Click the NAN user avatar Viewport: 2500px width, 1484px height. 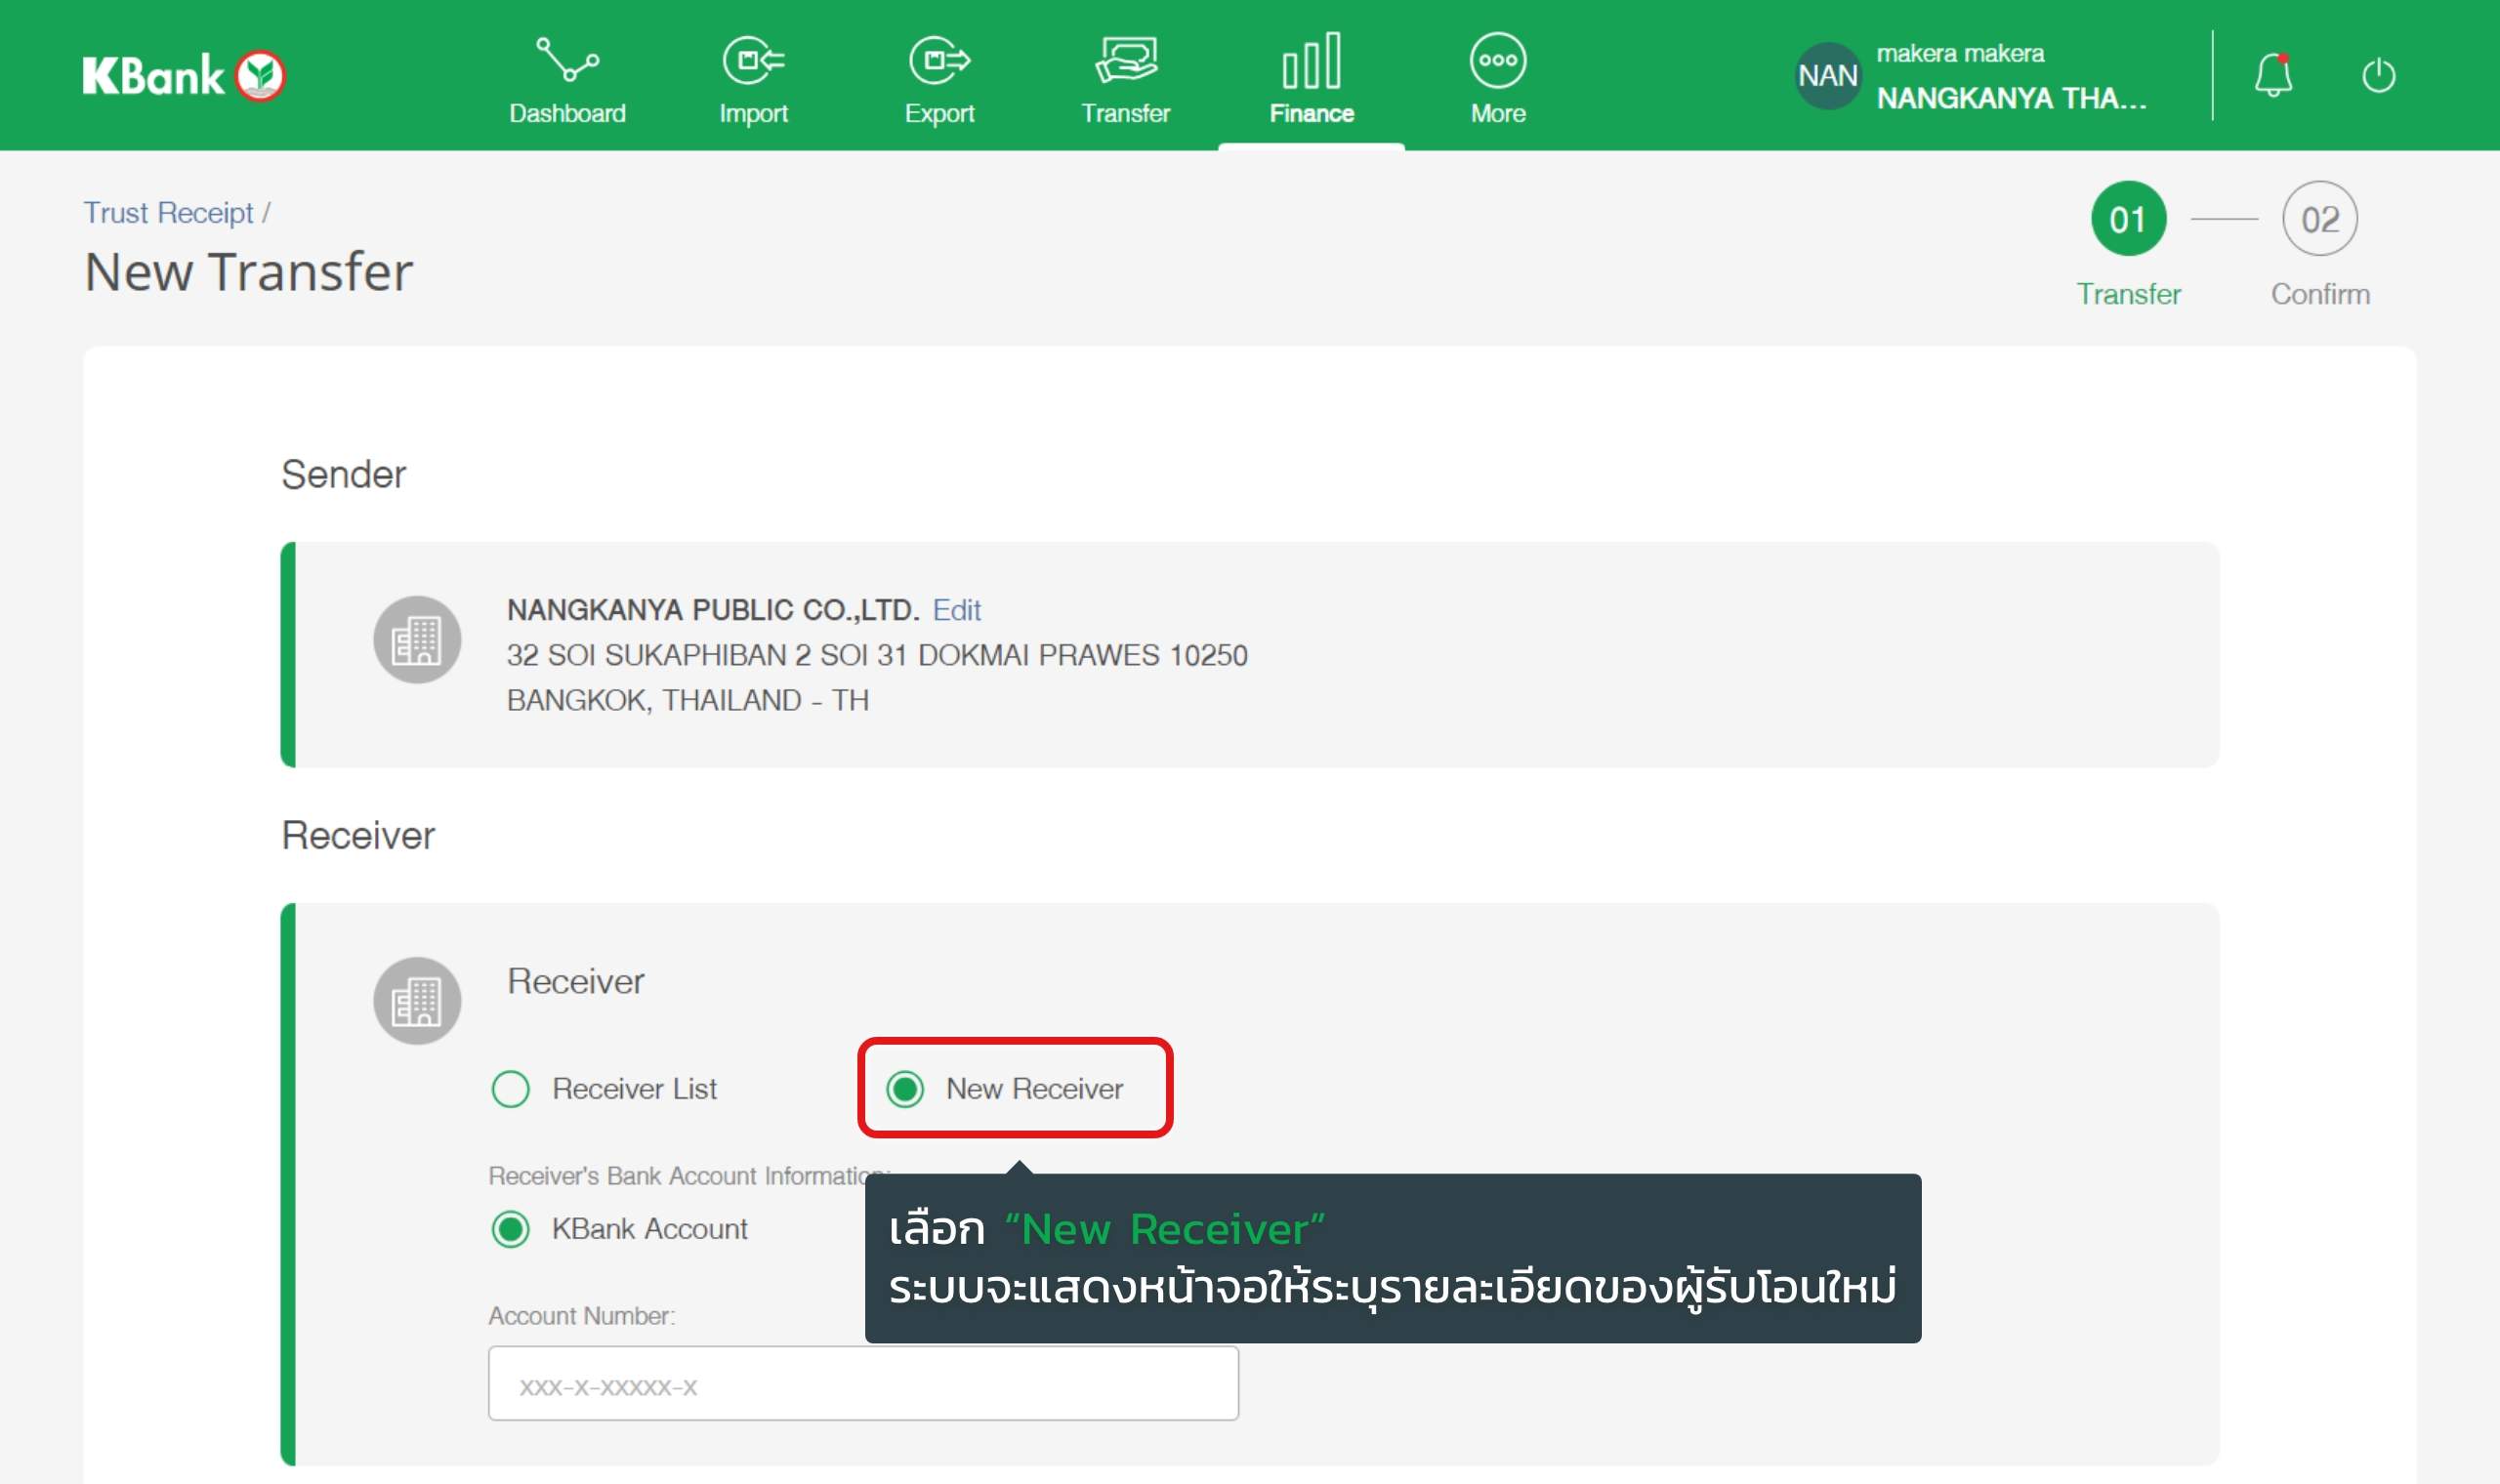1827,75
